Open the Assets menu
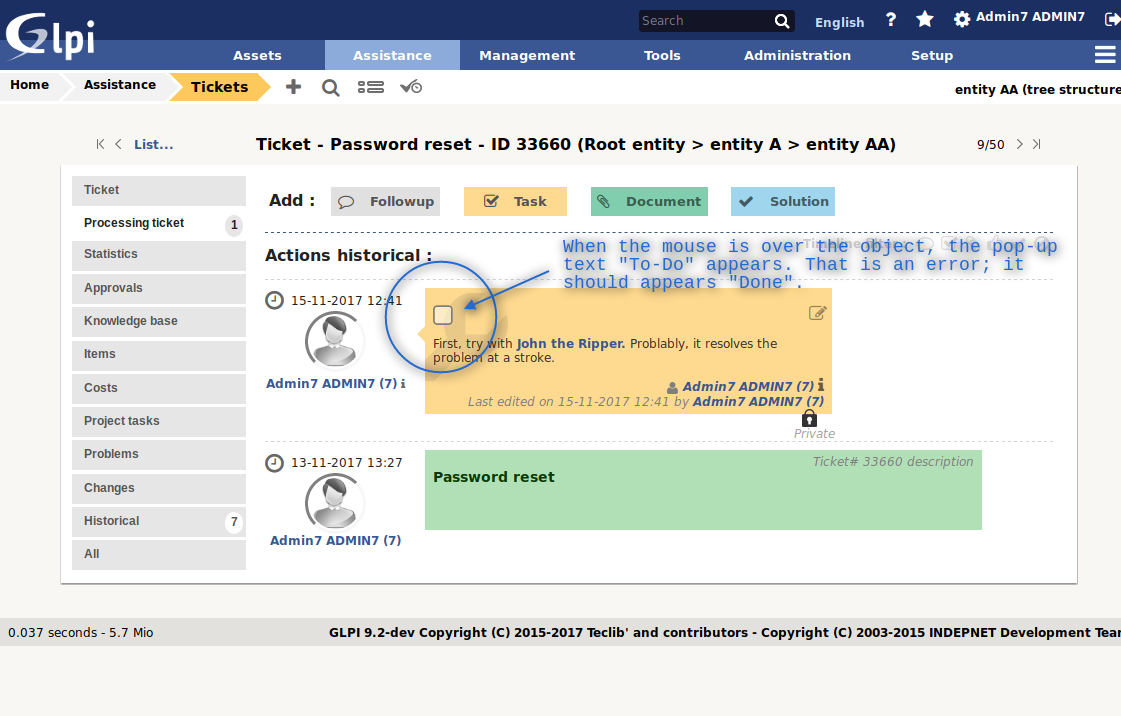The image size is (1121, 716). pos(257,55)
